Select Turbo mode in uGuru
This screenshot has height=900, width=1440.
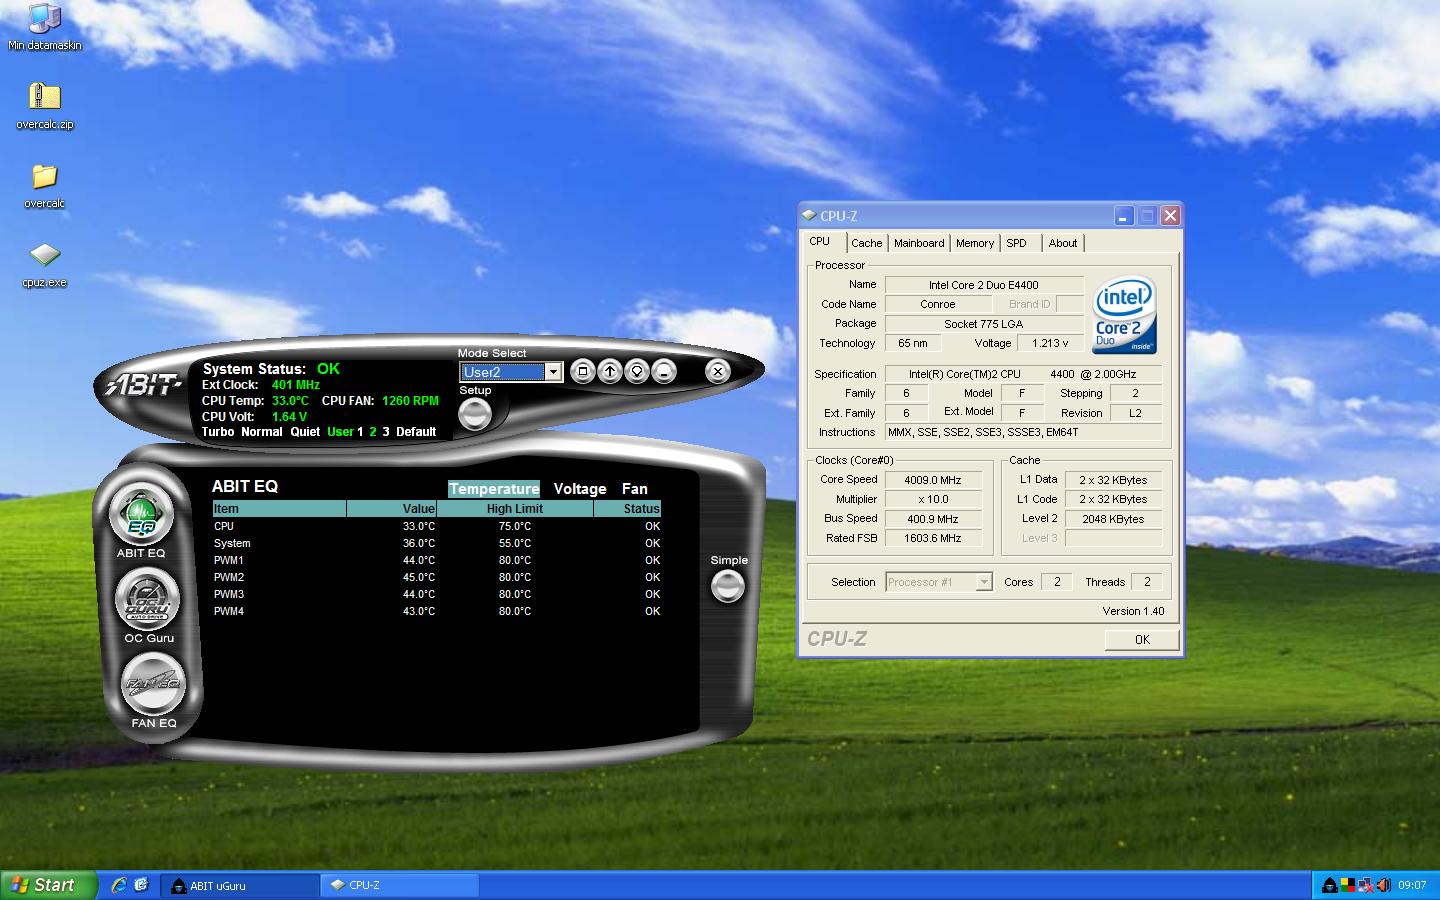click(218, 432)
